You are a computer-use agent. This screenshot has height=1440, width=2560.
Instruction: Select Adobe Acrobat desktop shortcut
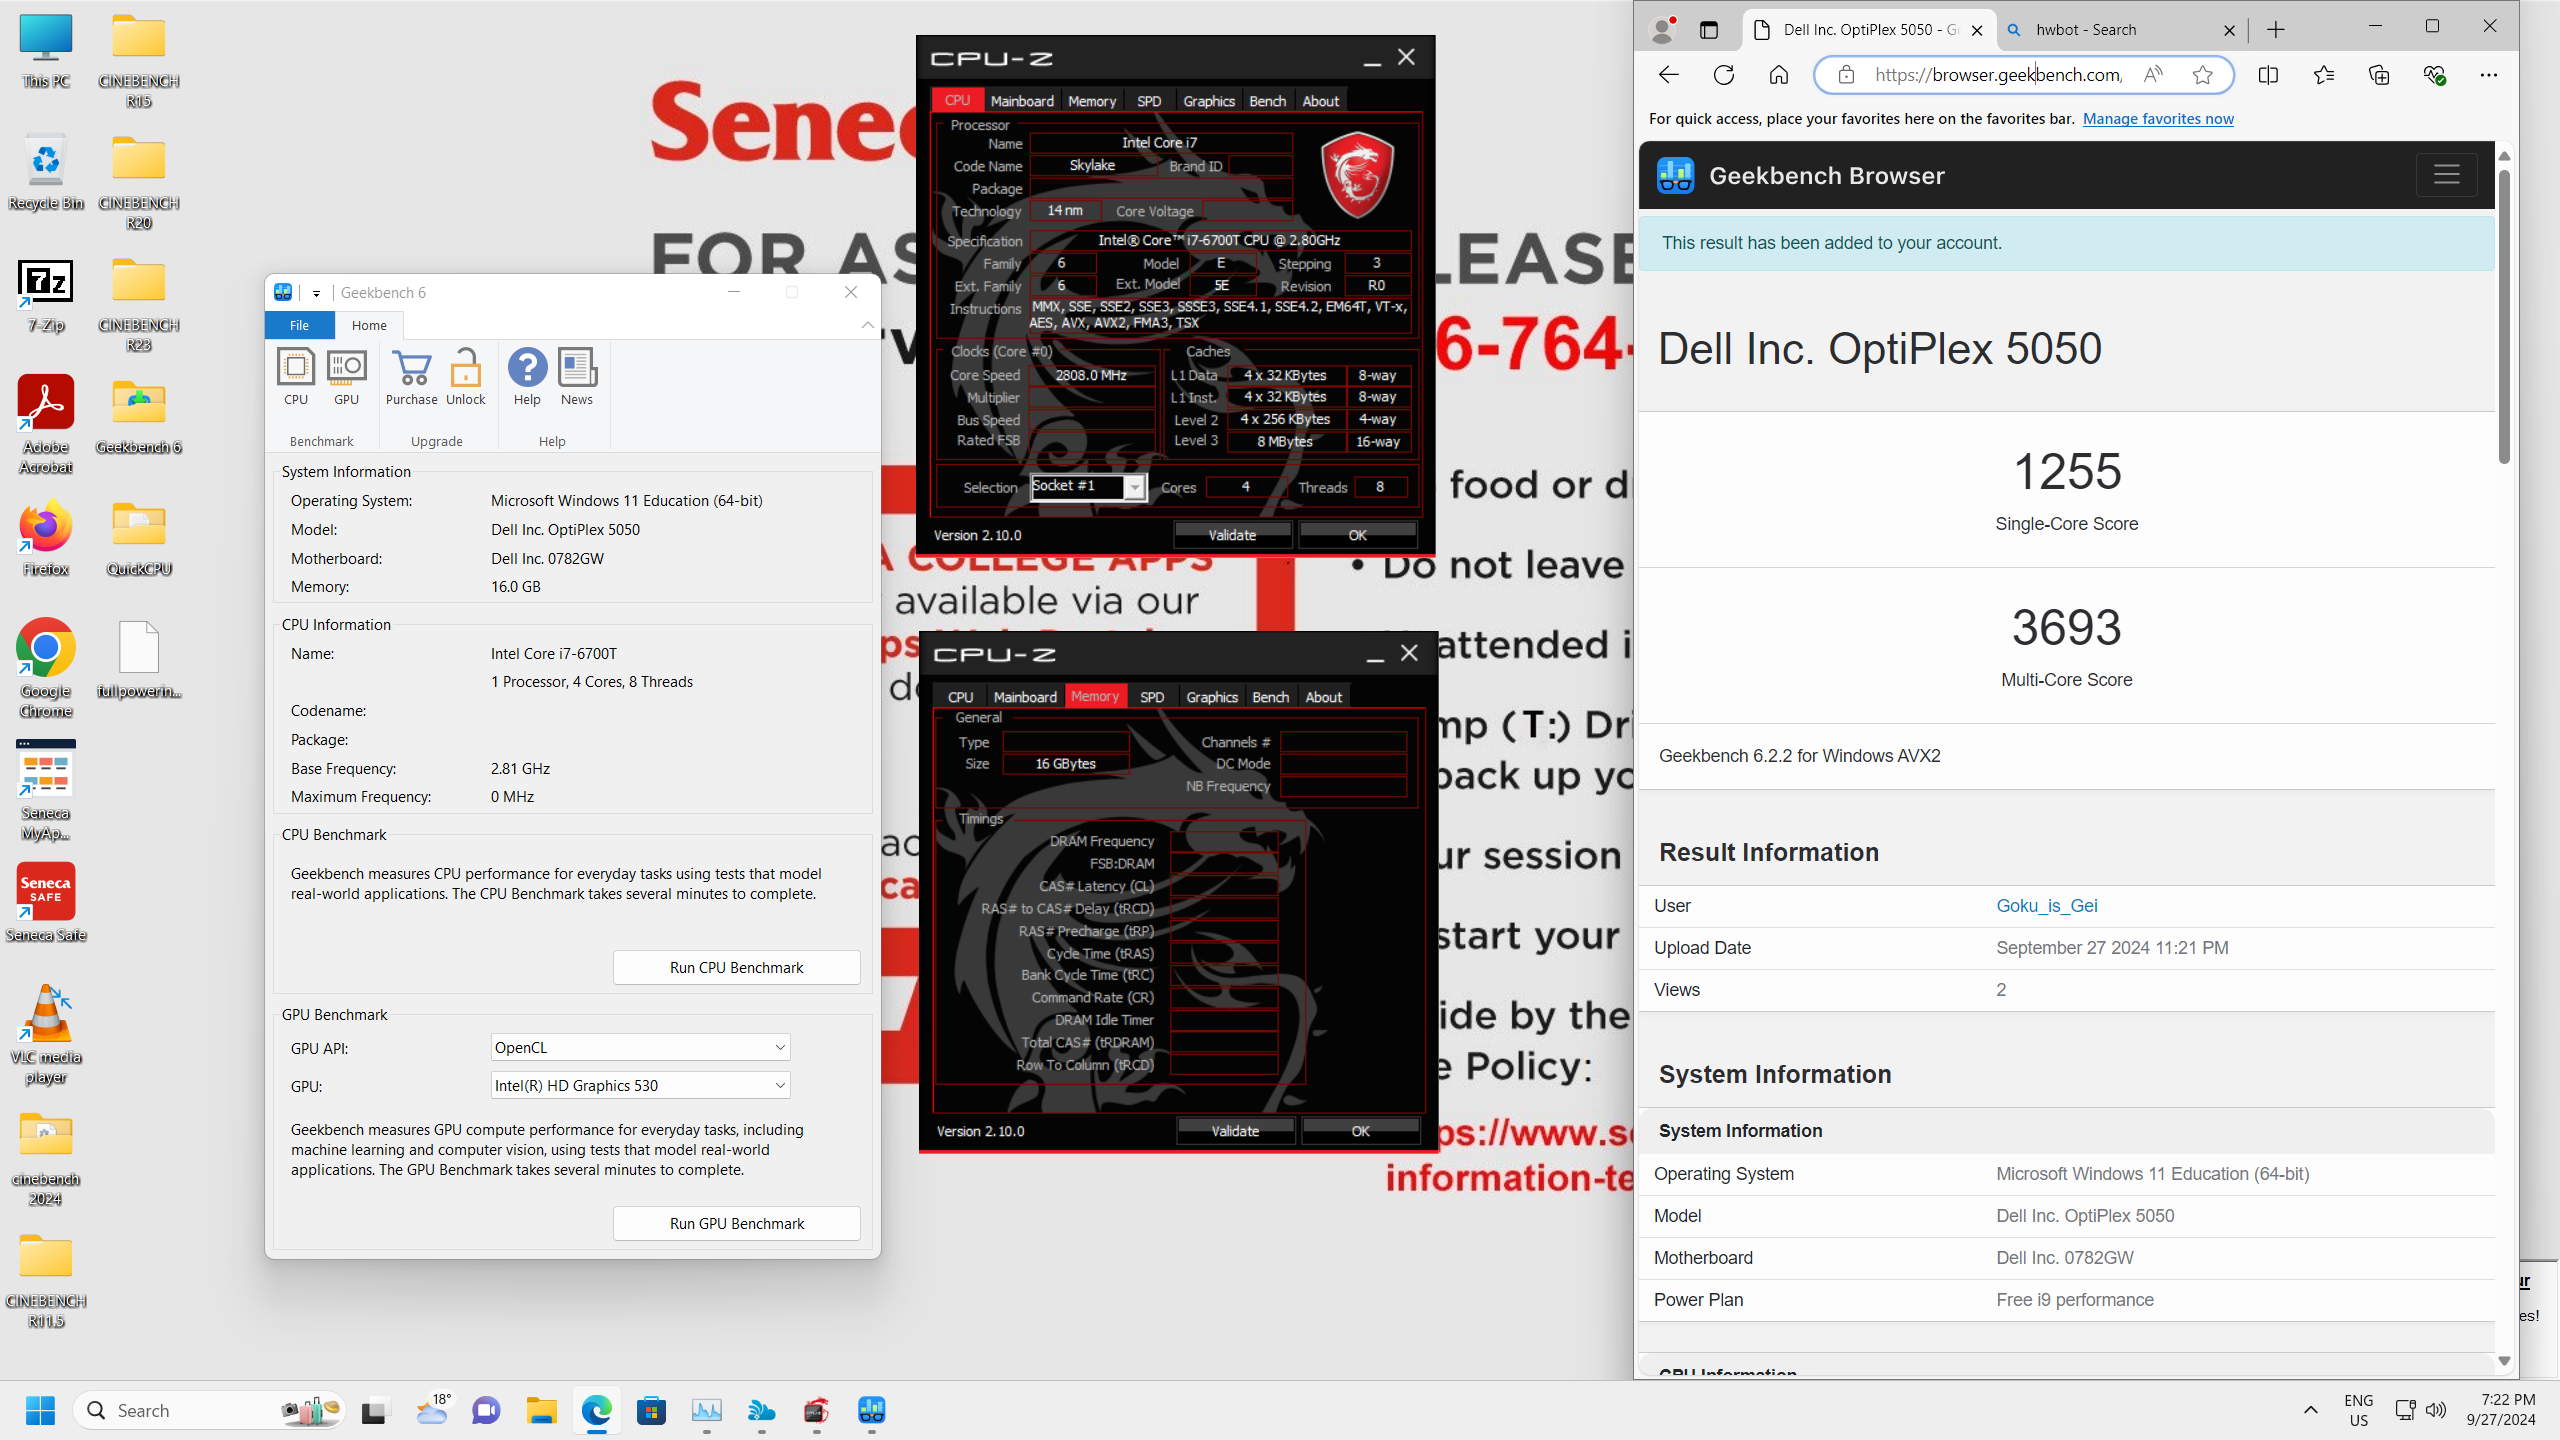tap(46, 425)
